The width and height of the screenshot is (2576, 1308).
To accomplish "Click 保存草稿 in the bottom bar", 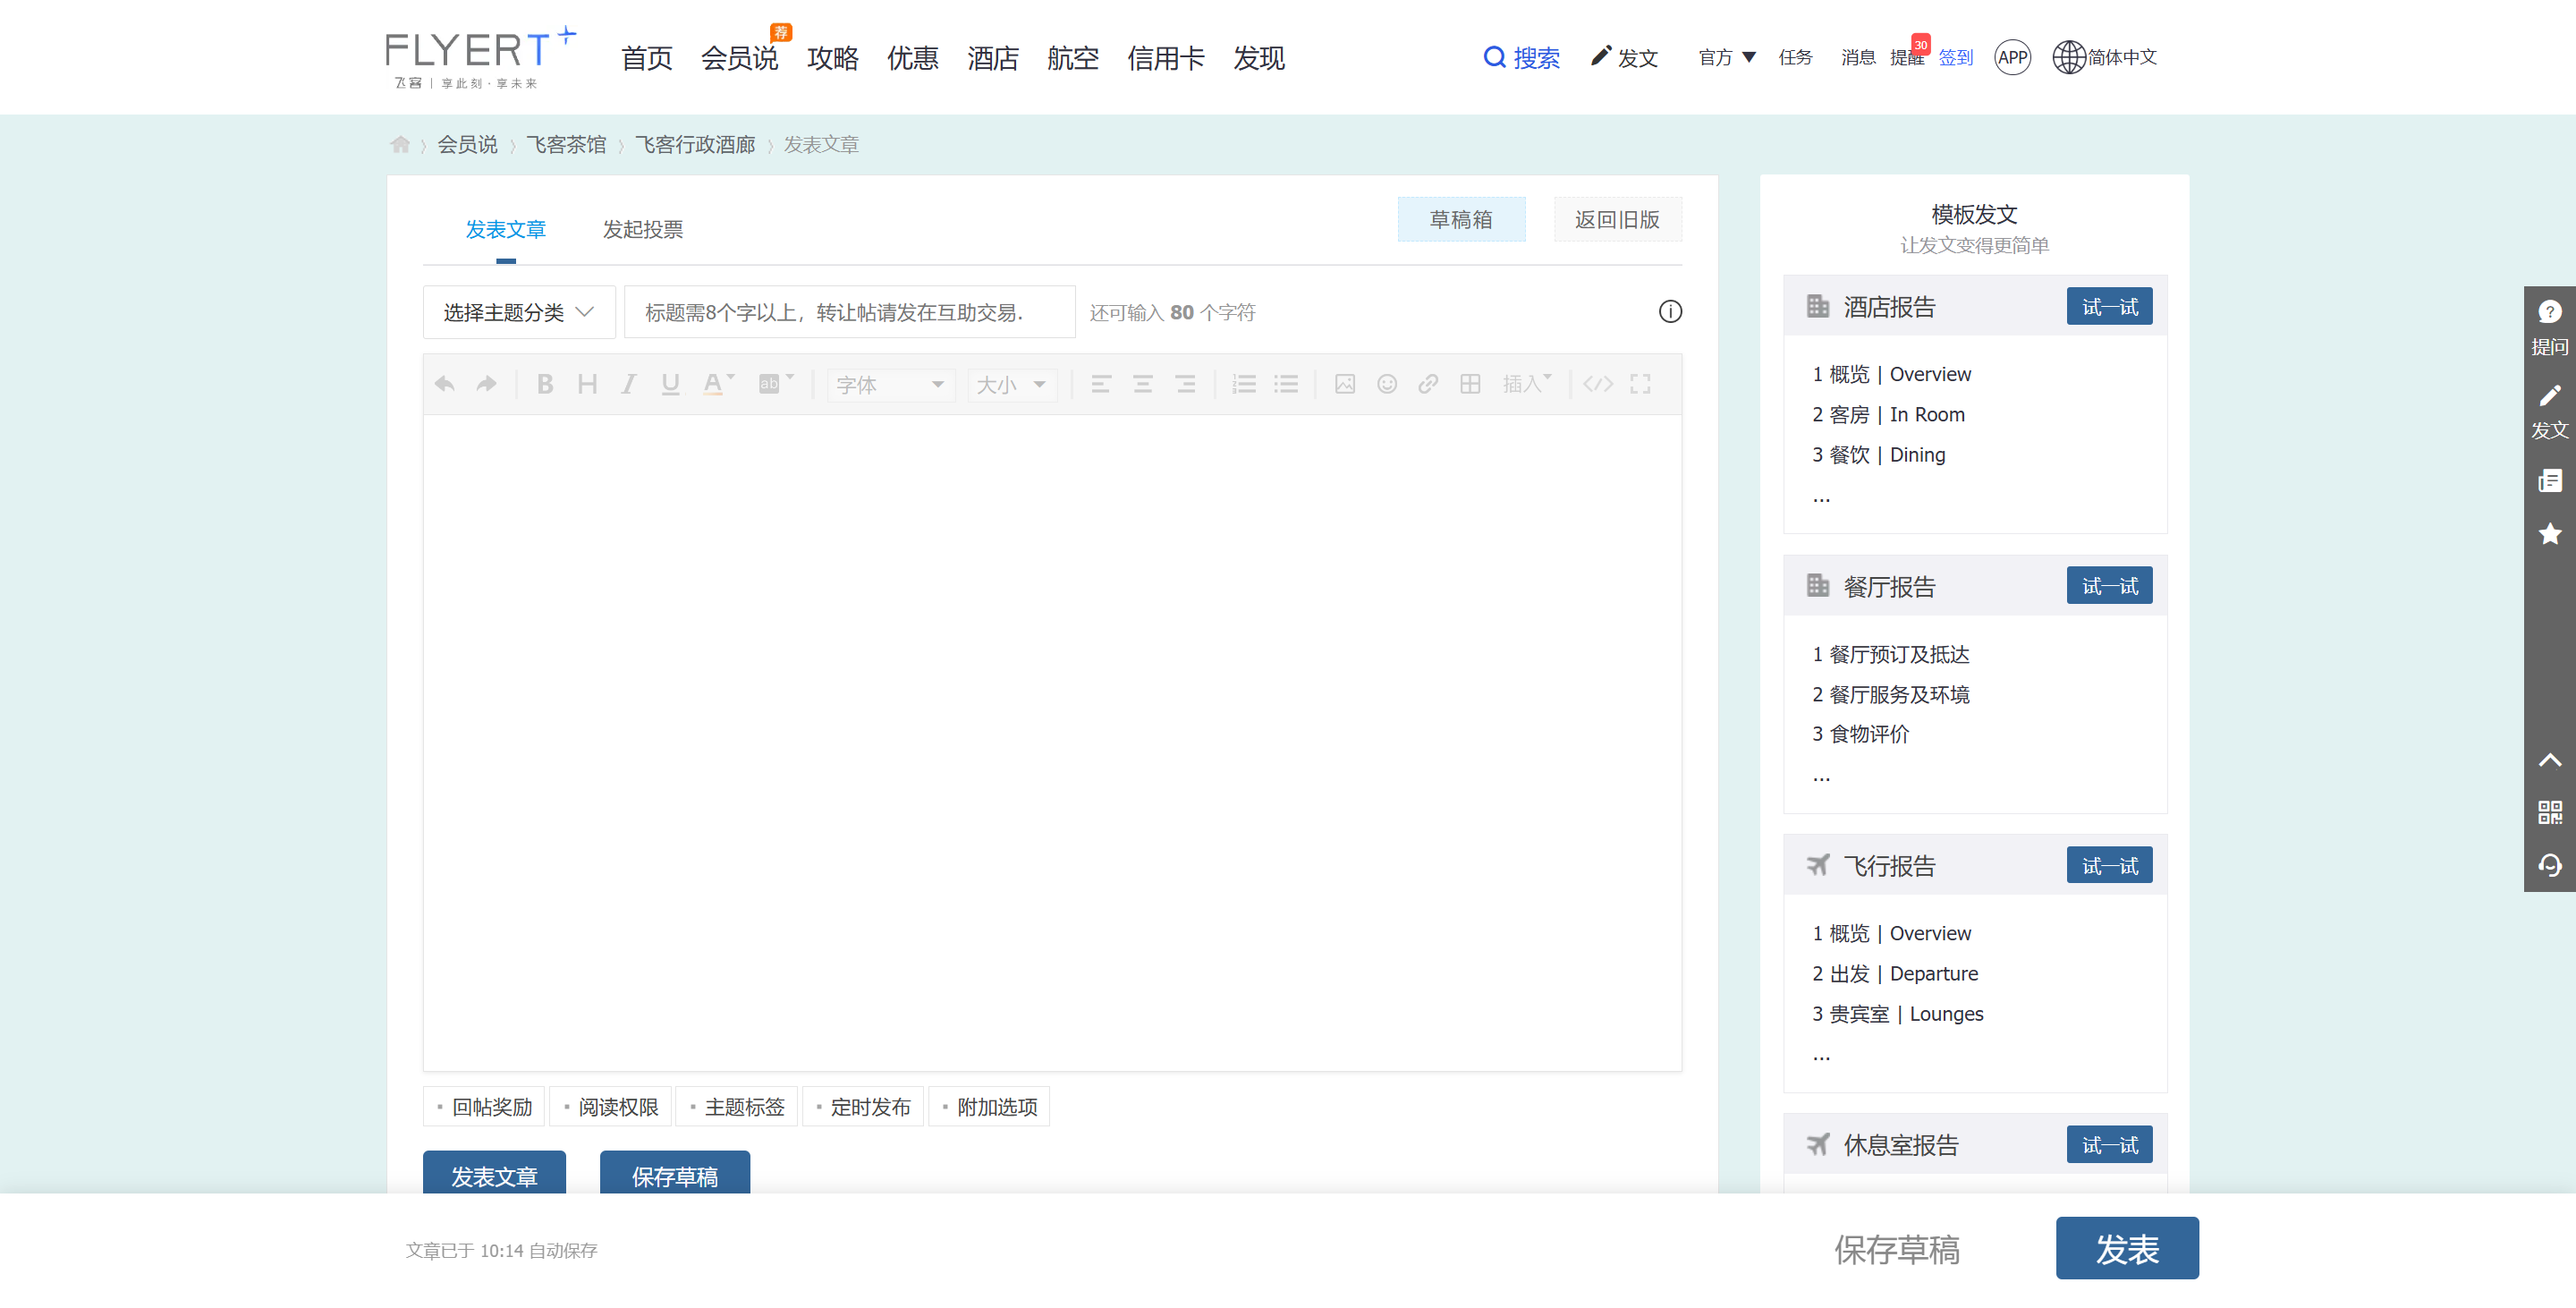I will coord(1896,1250).
